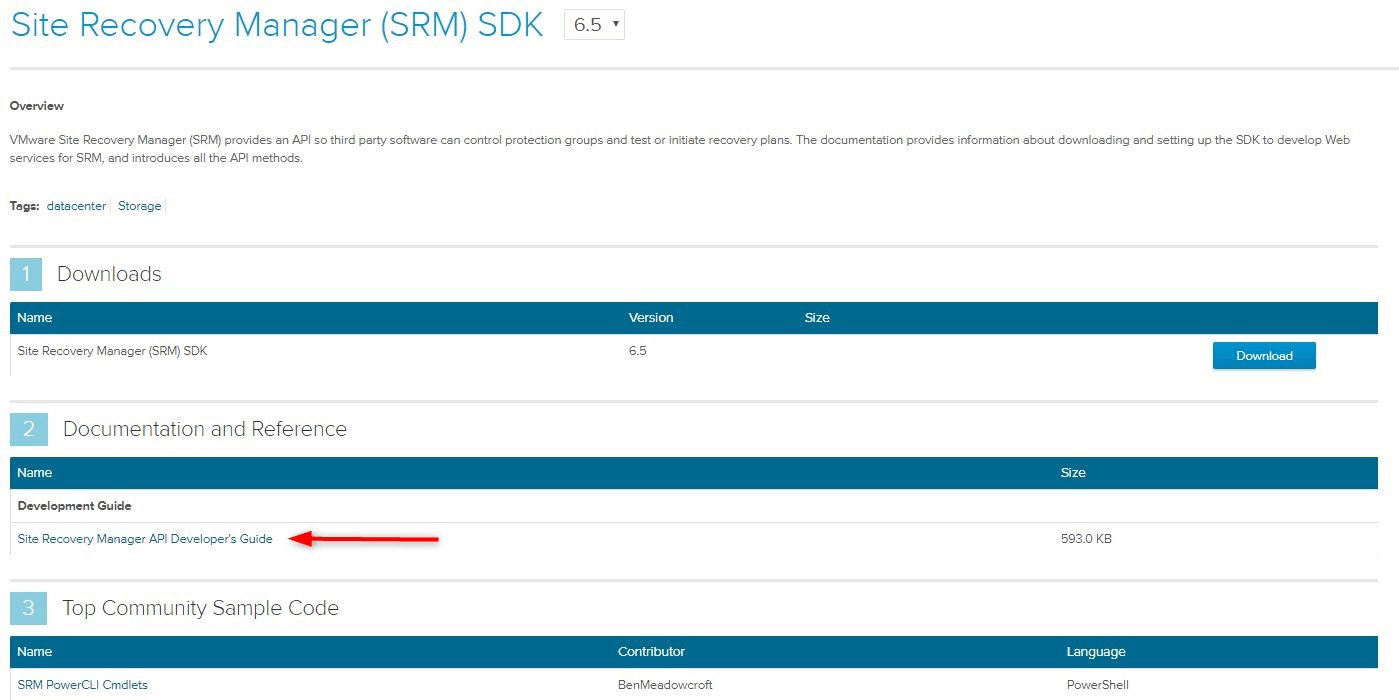
Task: Click the PowerShell language cell
Action: click(1098, 685)
